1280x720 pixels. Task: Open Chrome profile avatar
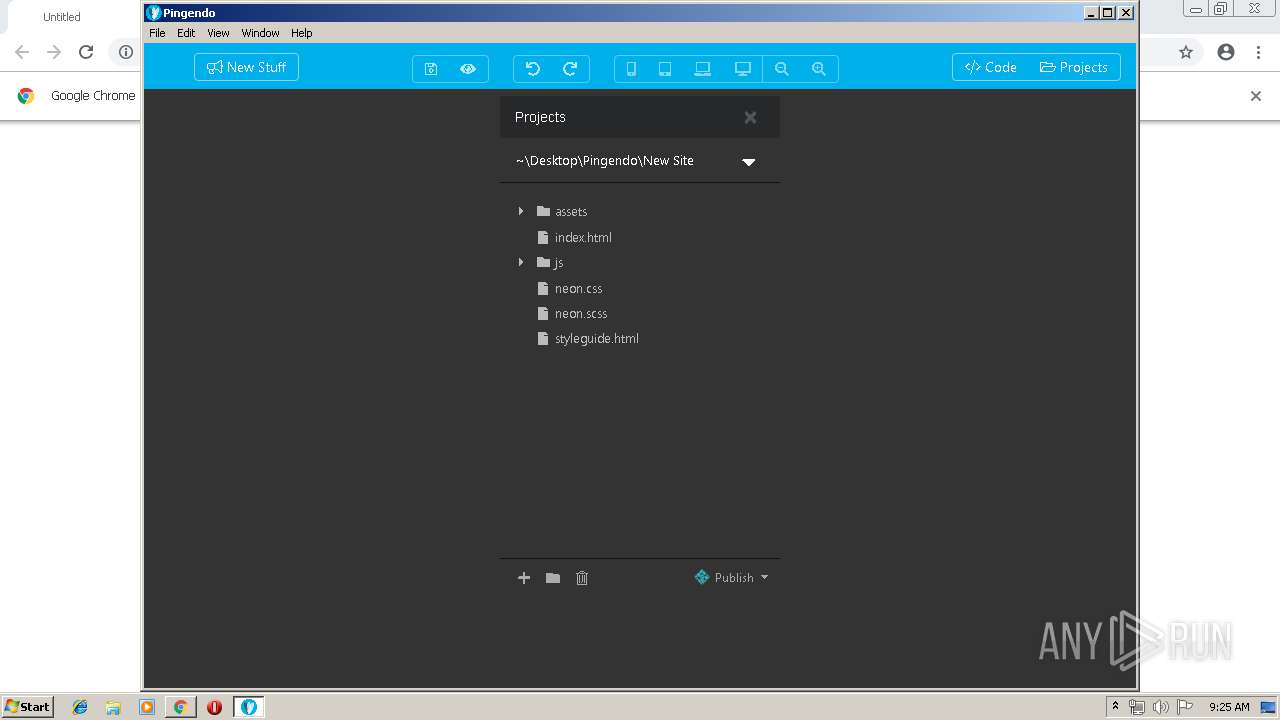click(1226, 52)
